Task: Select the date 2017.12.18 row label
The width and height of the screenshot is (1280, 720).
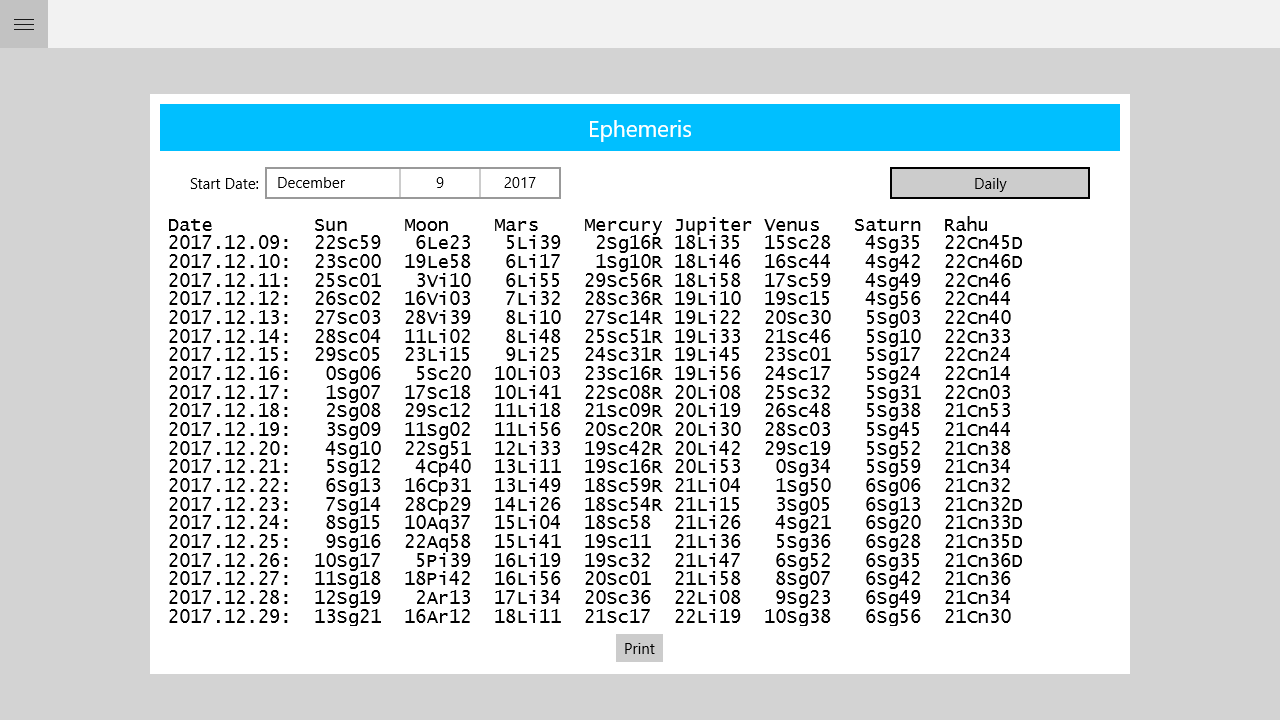Action: click(229, 411)
